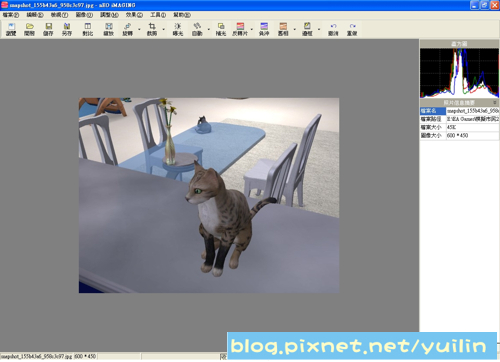Expand the 自動 auto dropdown arrow
The width and height of the screenshot is (500, 362).
tap(209, 29)
